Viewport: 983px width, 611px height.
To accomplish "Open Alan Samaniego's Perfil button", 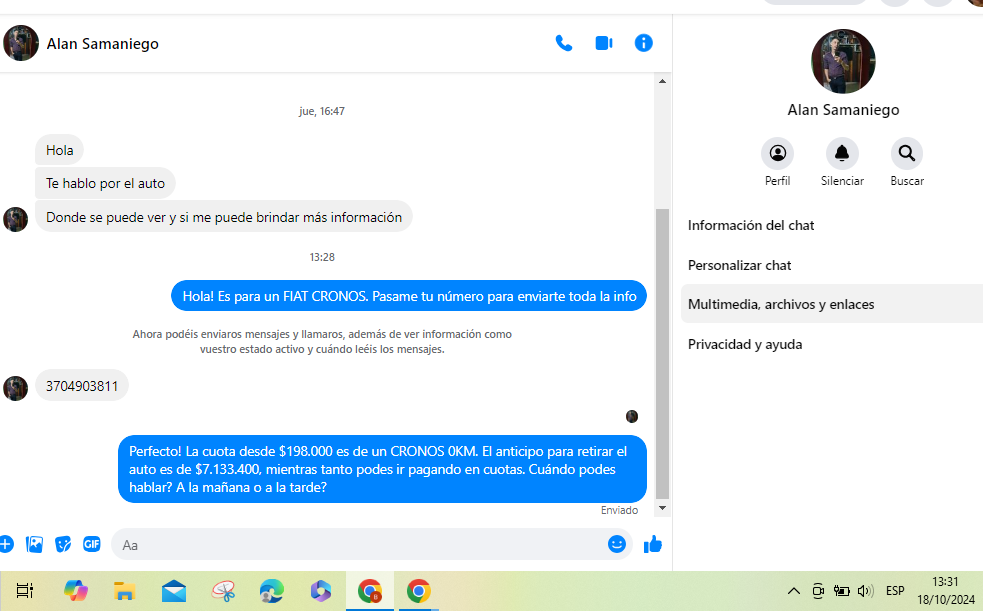I will (777, 154).
